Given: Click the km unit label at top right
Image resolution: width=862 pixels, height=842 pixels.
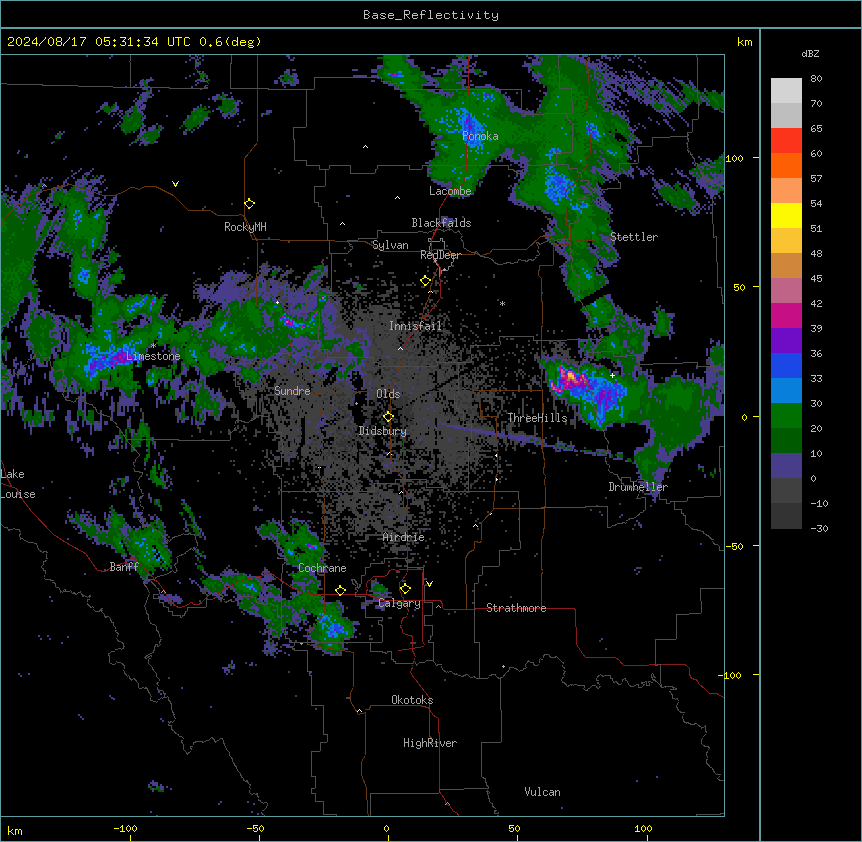Looking at the screenshot, I should tap(745, 42).
